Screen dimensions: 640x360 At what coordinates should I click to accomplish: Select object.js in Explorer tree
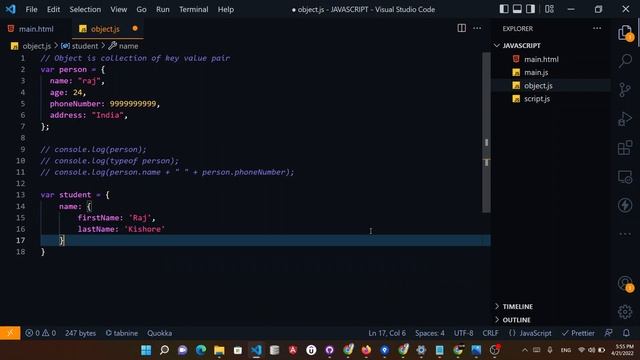pos(538,85)
